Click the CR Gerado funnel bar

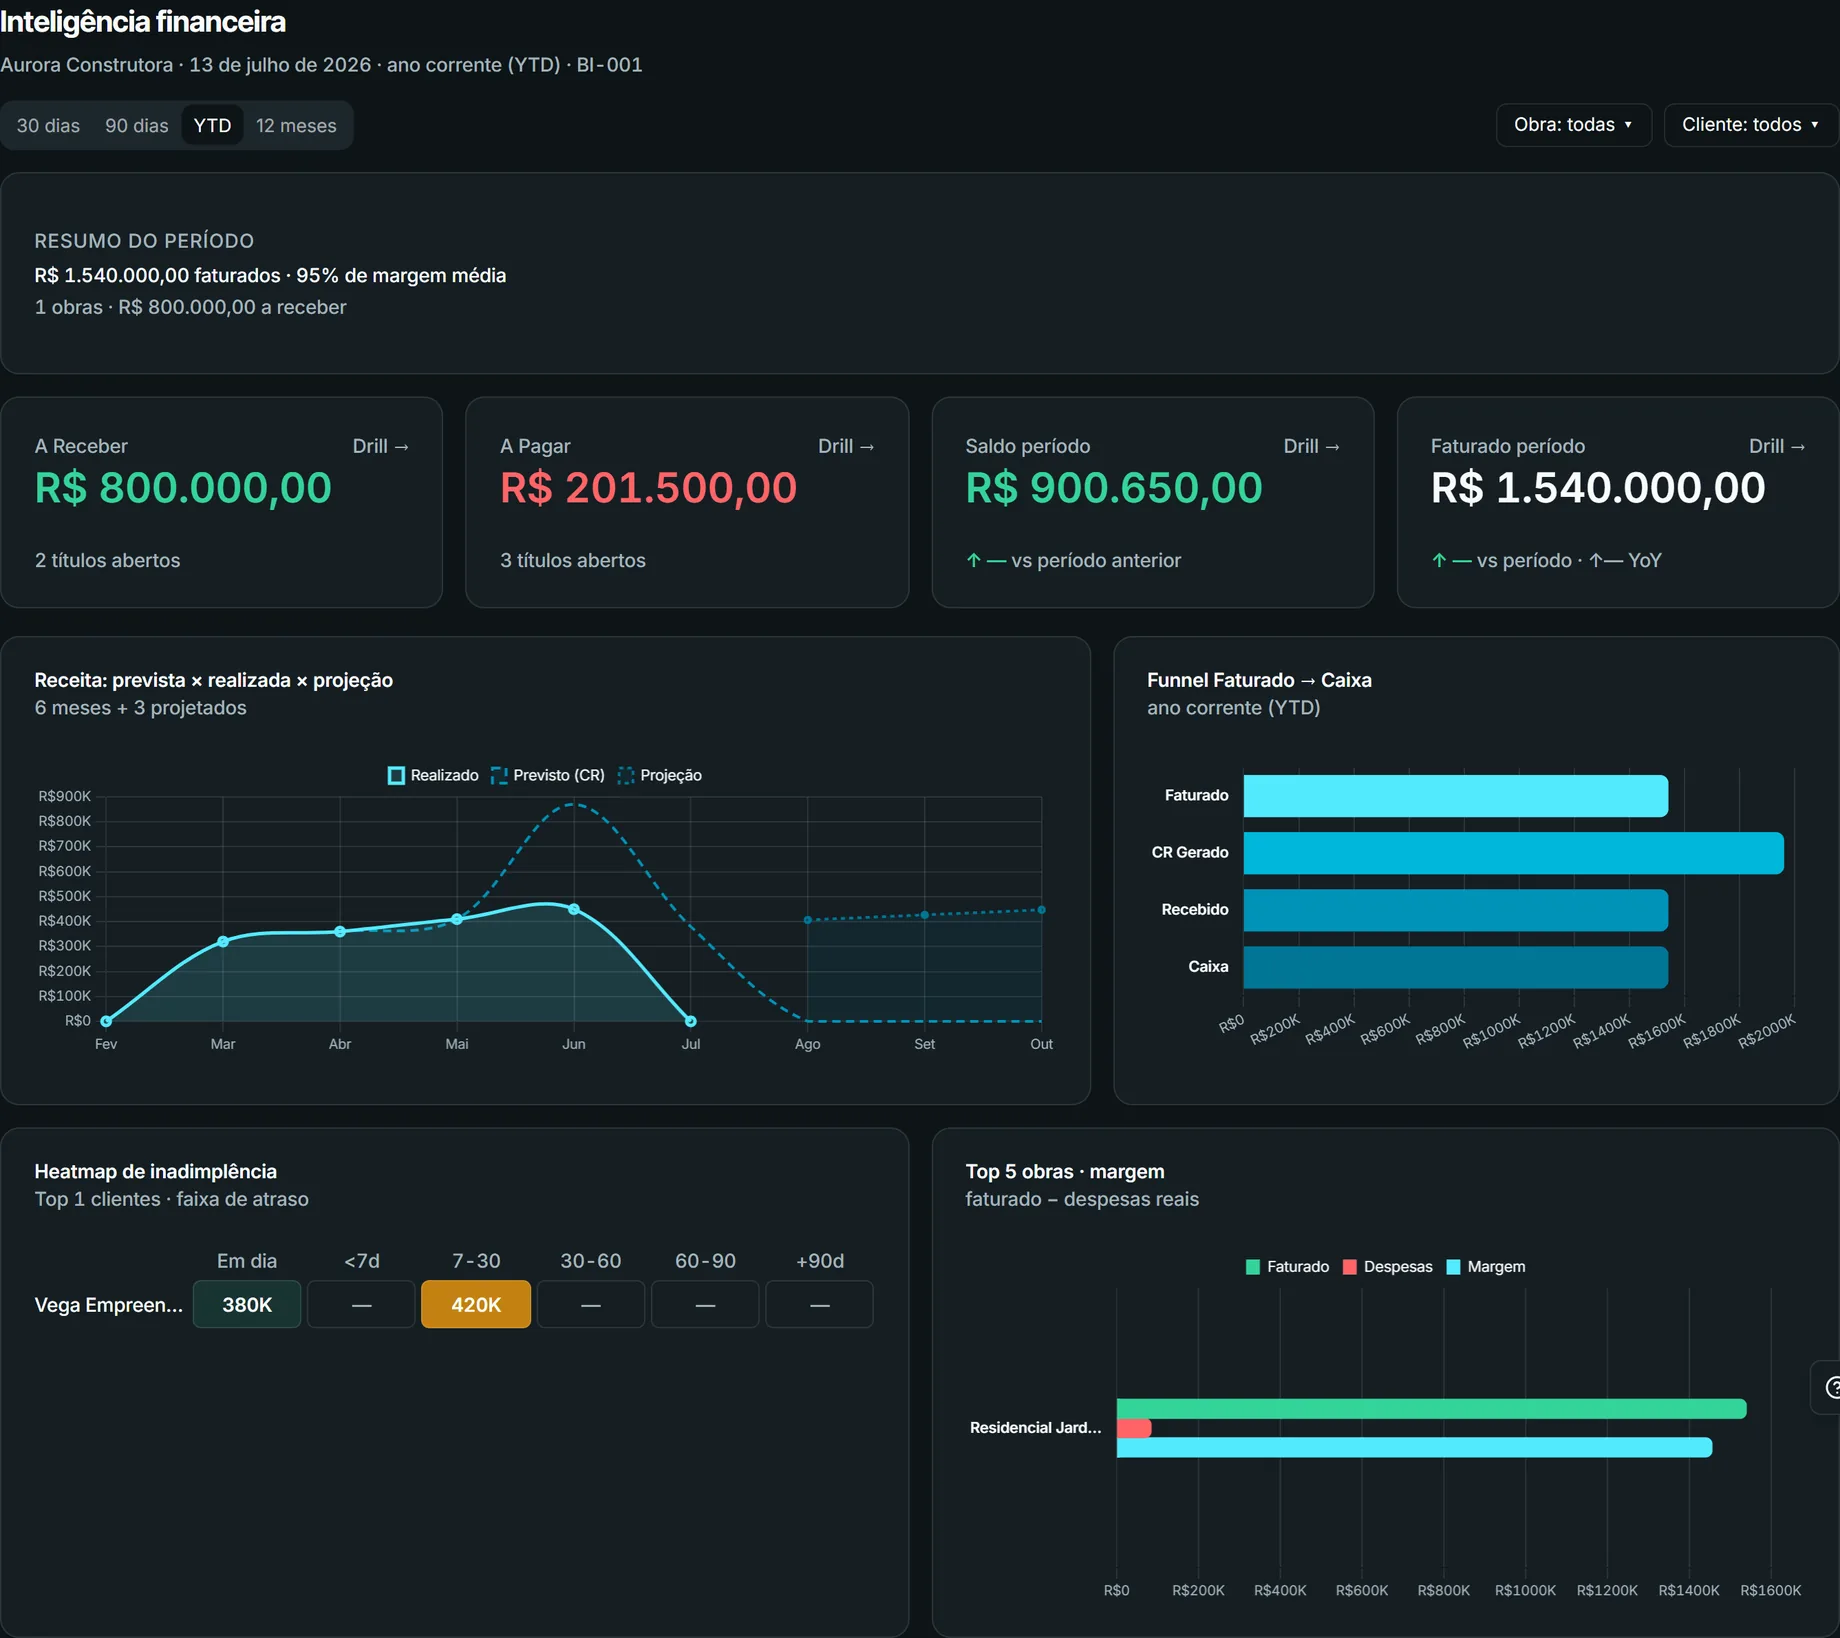click(x=1513, y=853)
